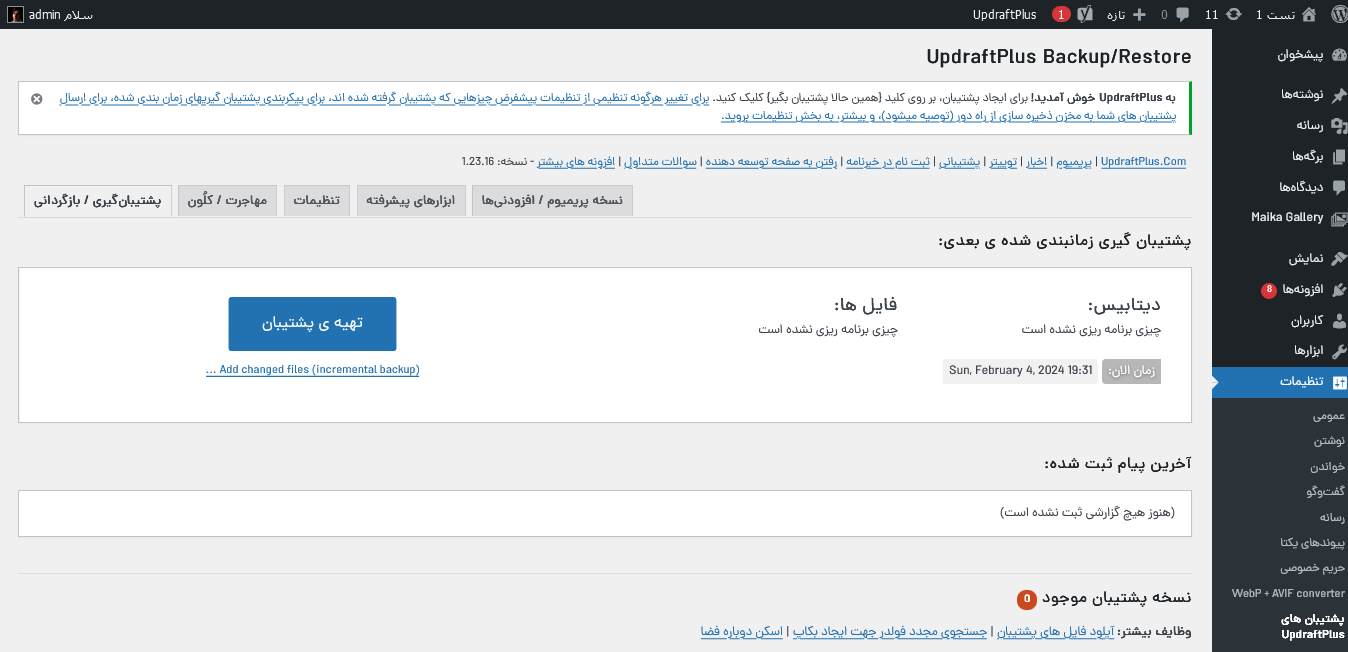This screenshot has width=1348, height=652.
Task: Click the comment icon for دیدگاه‌ها
Action: (1339, 187)
